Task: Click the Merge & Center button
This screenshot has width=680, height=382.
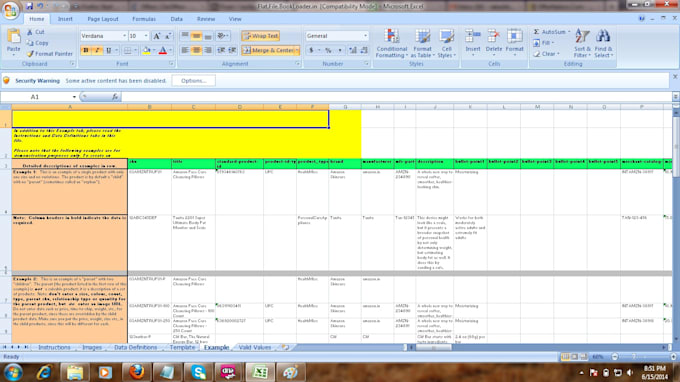Action: click(268, 50)
